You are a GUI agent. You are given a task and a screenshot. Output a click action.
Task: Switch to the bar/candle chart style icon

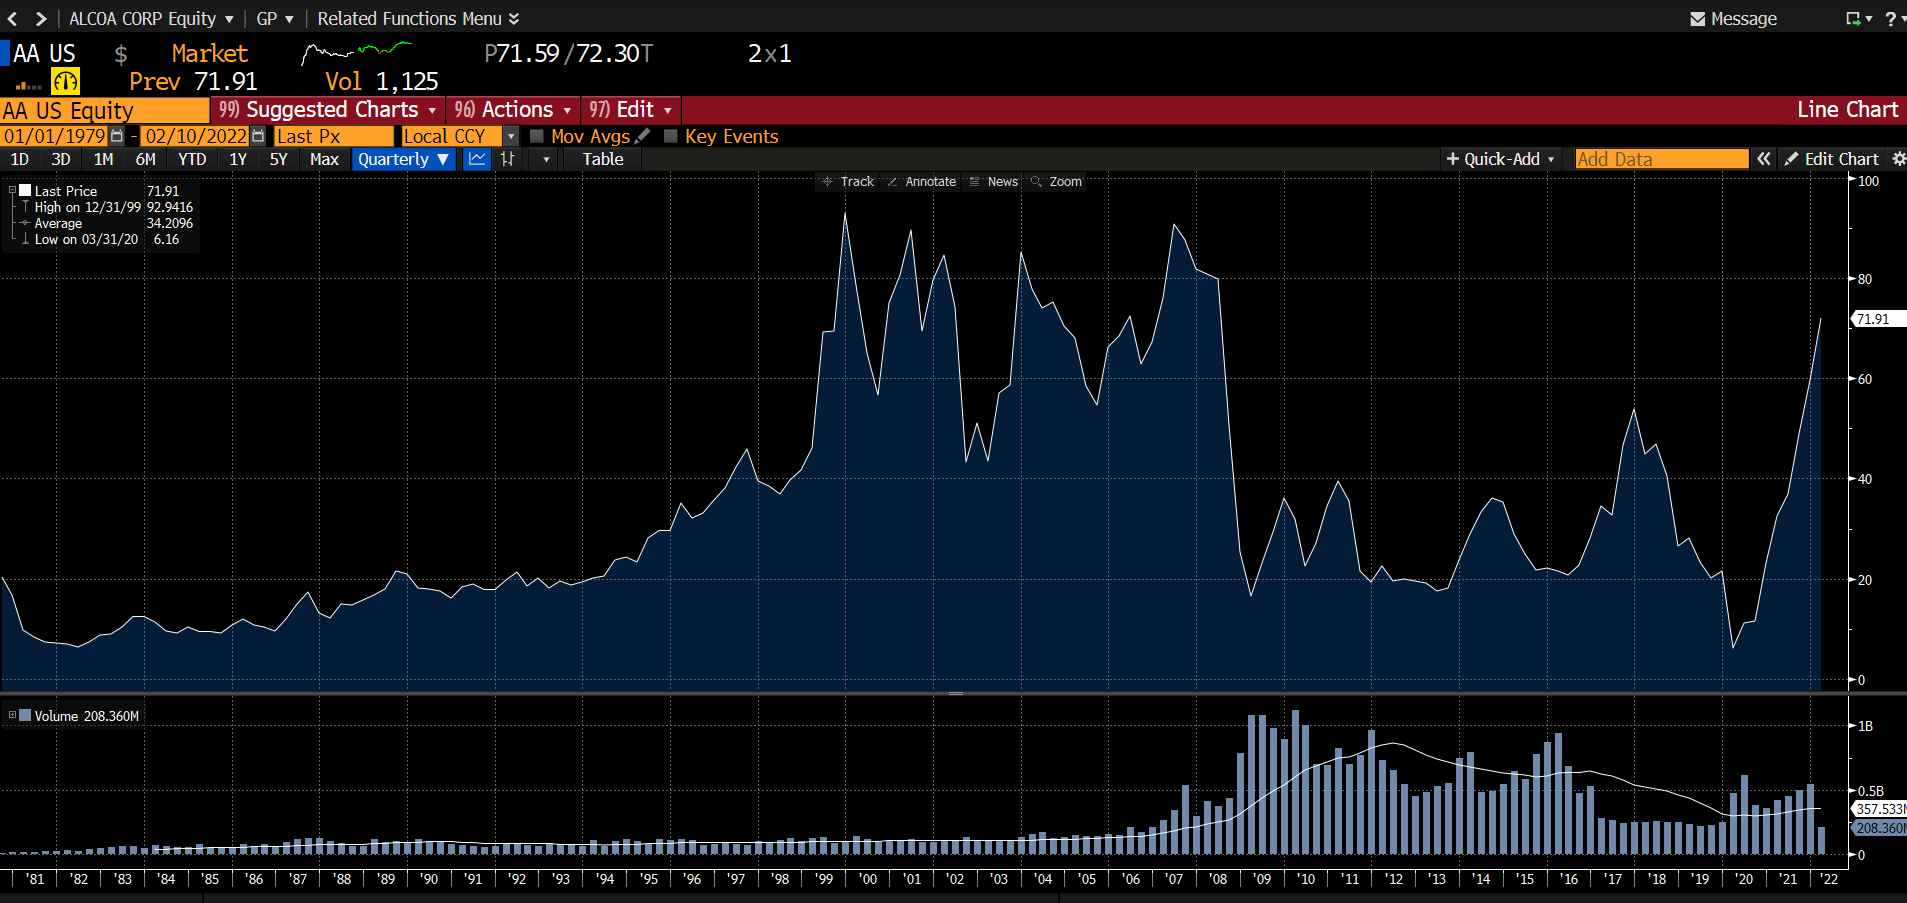508,159
